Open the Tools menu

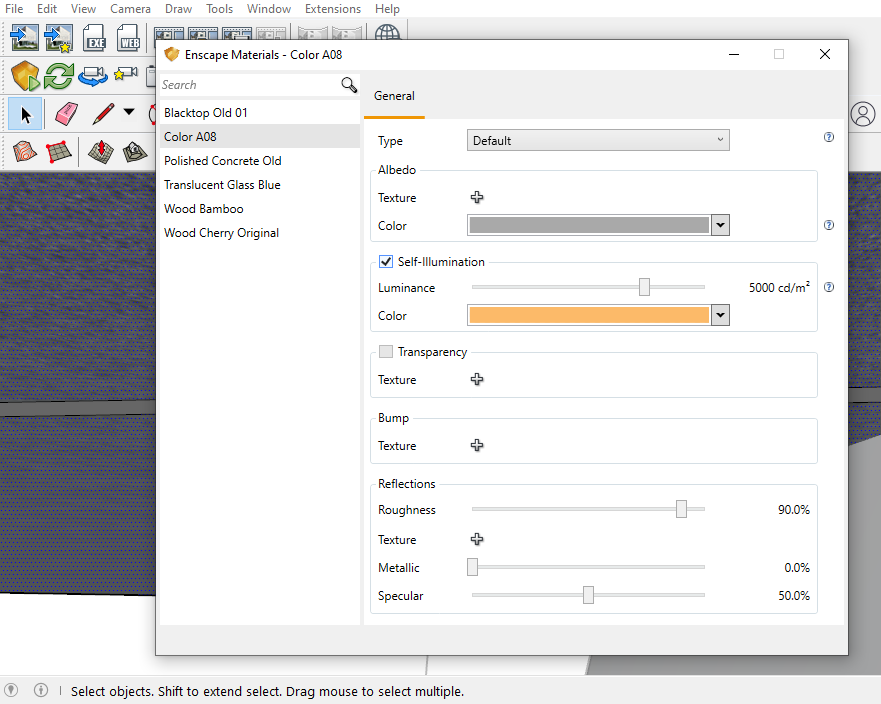click(219, 9)
